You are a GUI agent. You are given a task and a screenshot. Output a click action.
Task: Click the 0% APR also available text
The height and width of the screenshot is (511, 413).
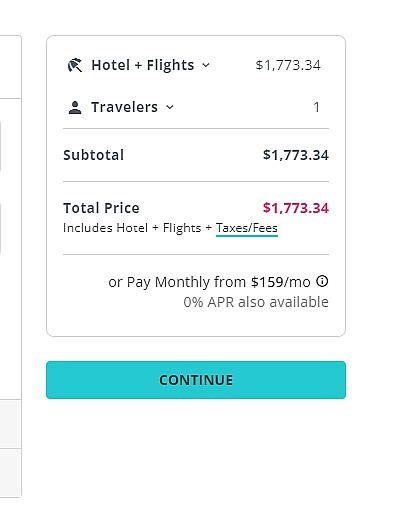256,302
